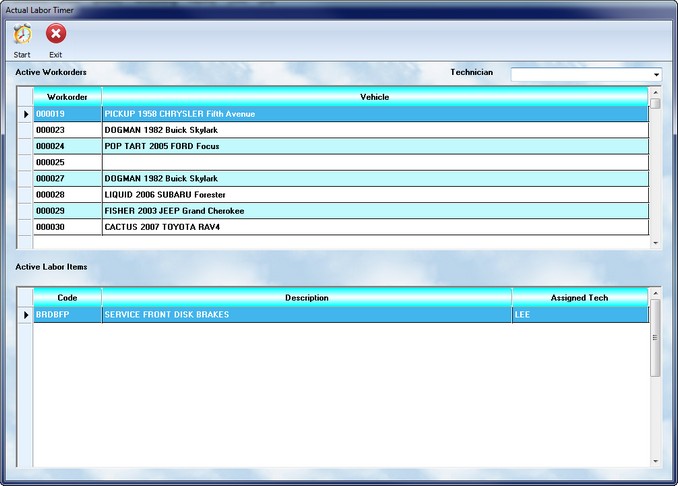Sort by the Code column header

click(67, 297)
